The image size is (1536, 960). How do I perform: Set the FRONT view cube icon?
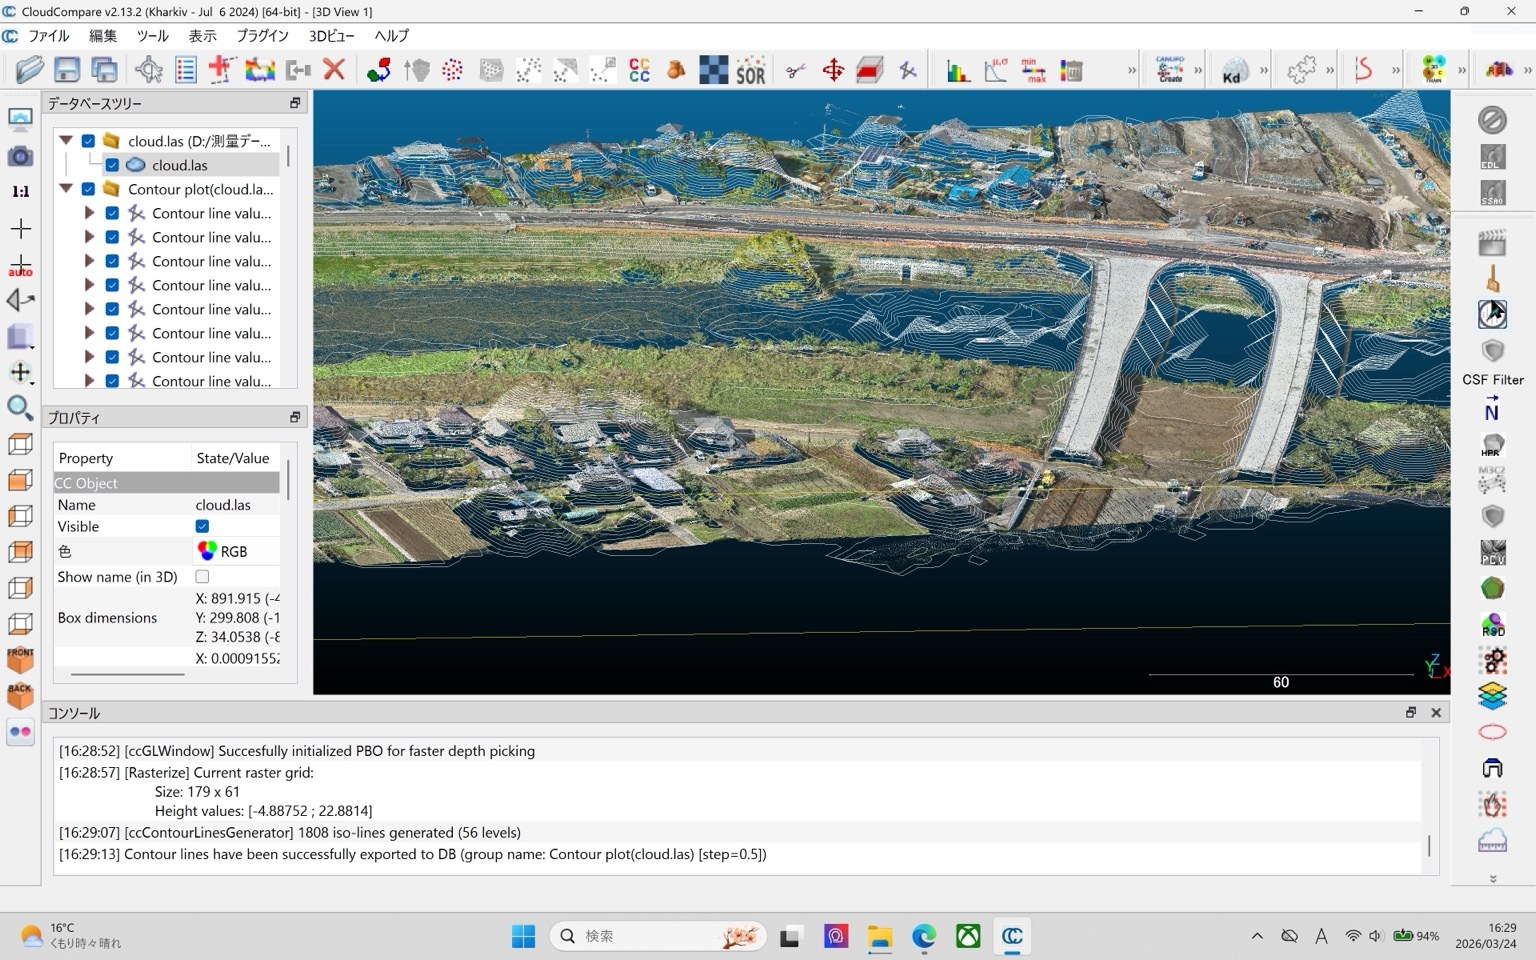tap(20, 659)
